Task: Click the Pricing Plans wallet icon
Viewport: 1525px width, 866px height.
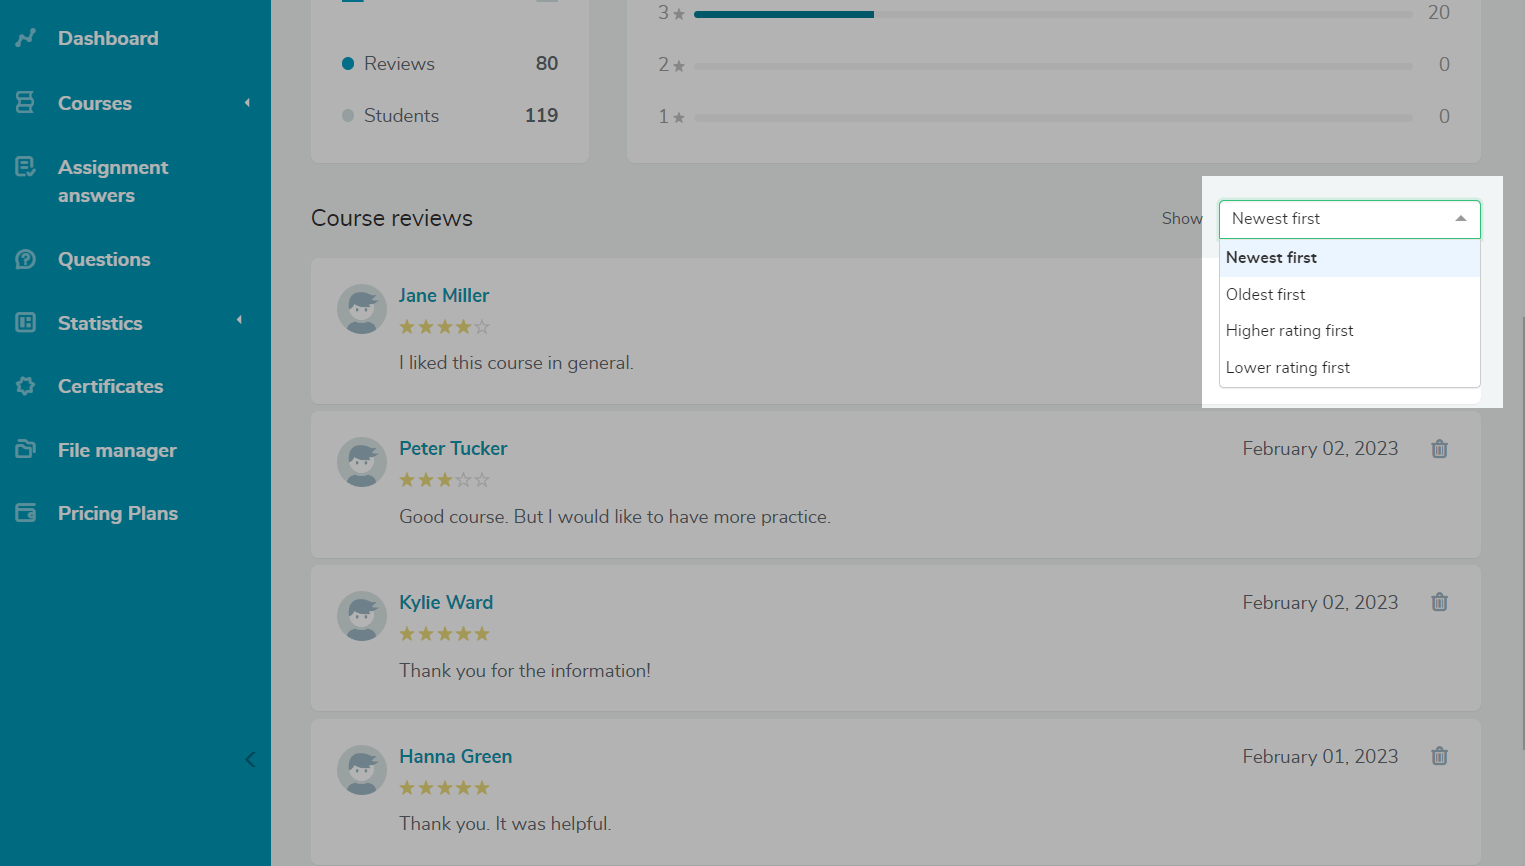Action: (x=26, y=513)
